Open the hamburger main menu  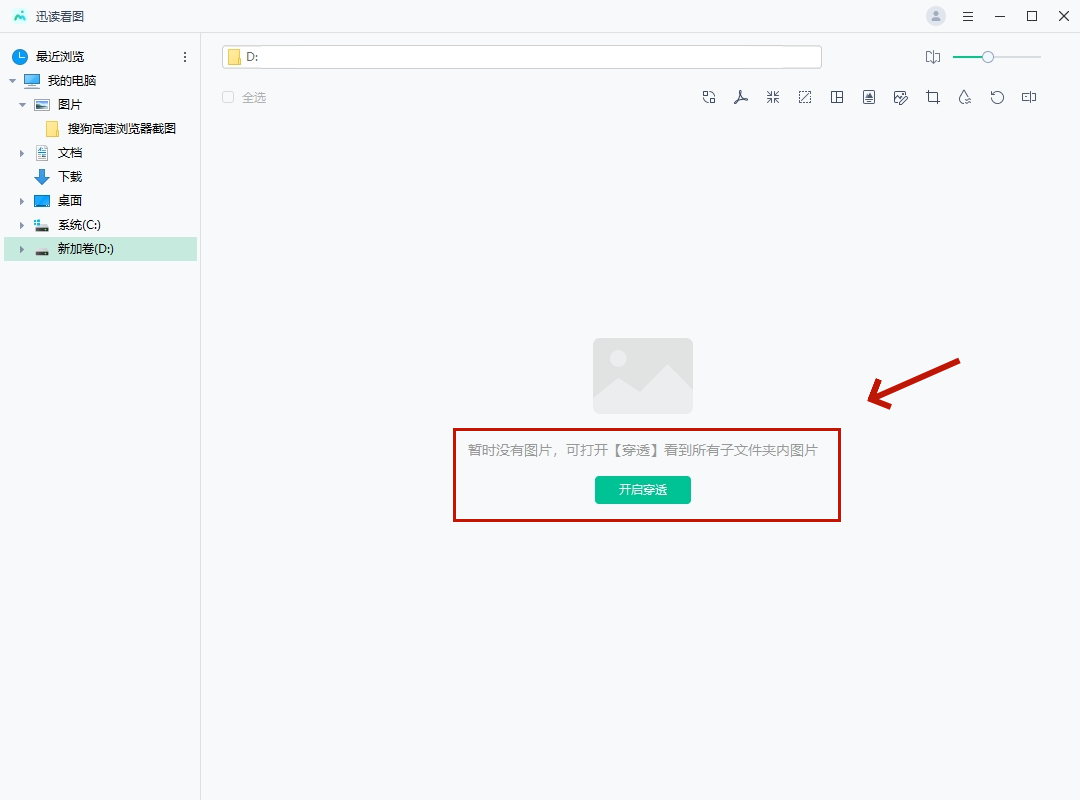pos(968,17)
